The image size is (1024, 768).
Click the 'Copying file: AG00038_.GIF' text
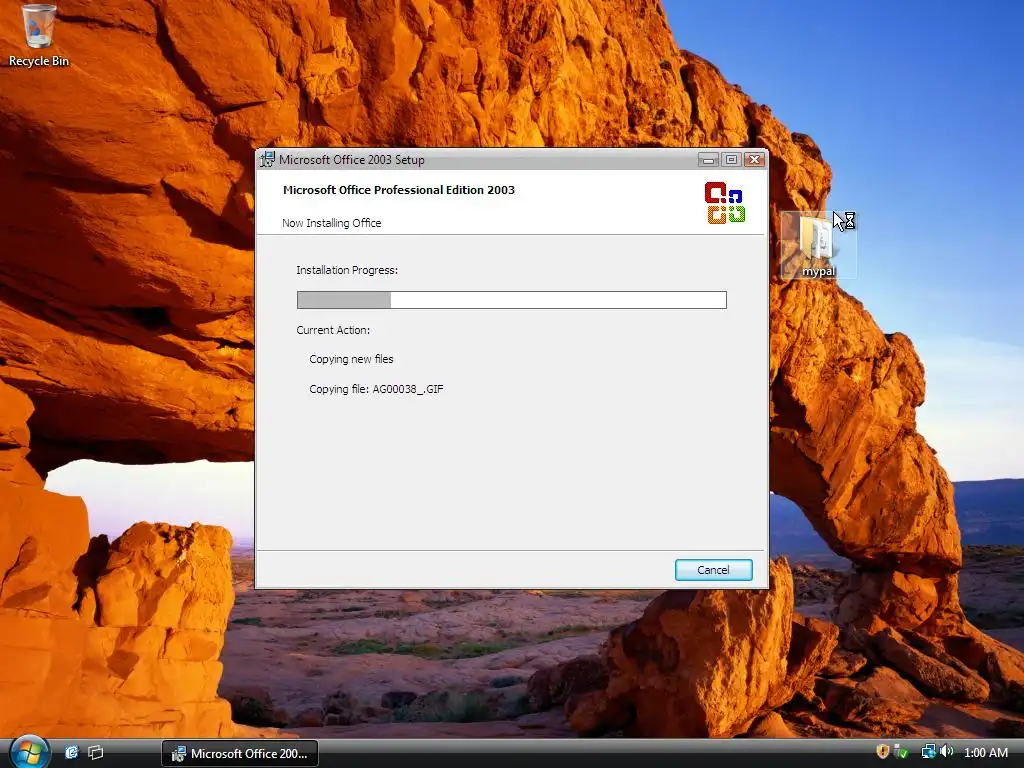coord(376,389)
